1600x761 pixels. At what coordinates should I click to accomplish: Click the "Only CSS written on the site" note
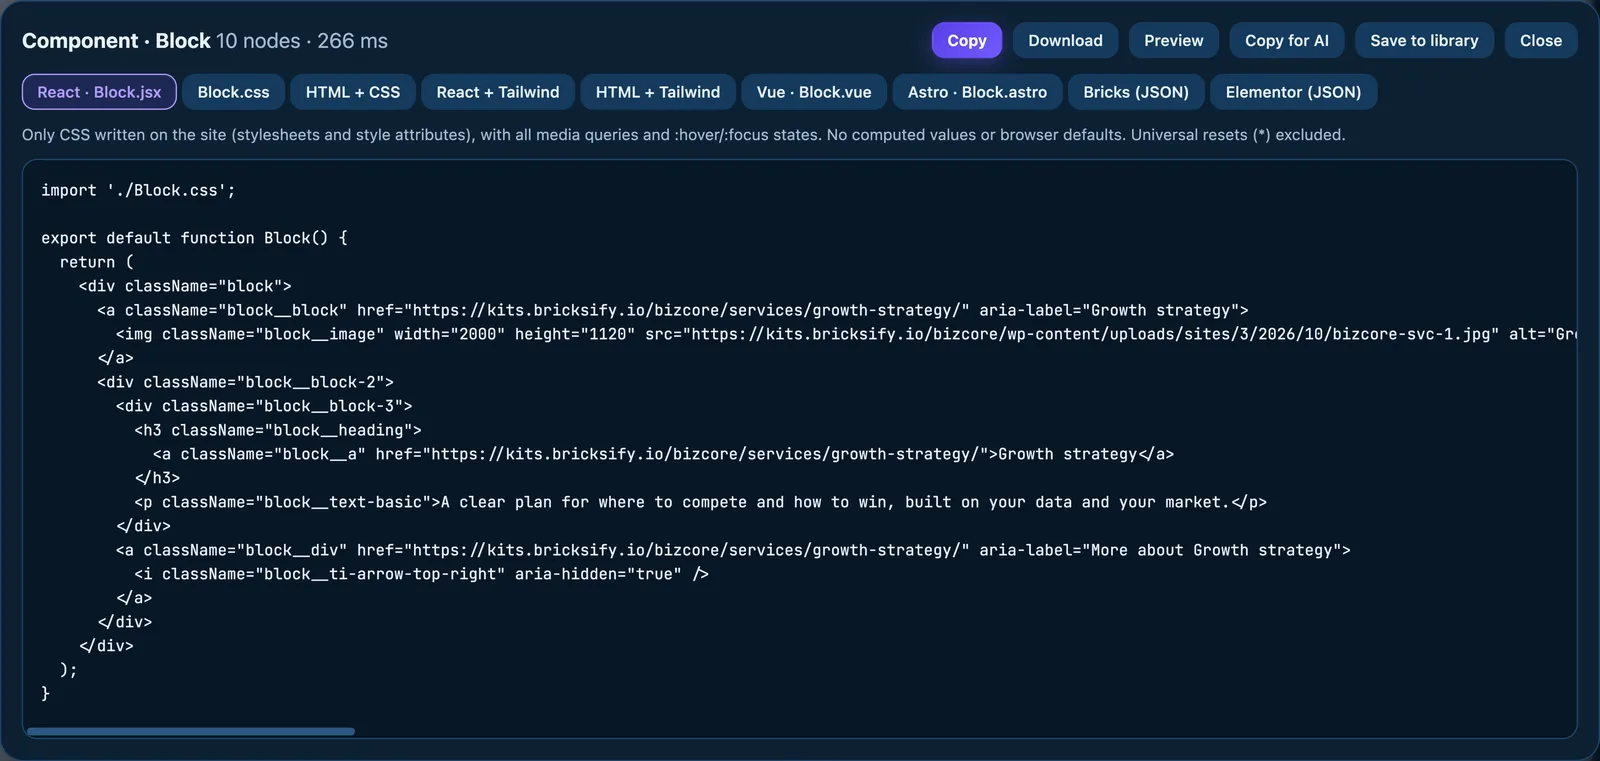point(683,135)
